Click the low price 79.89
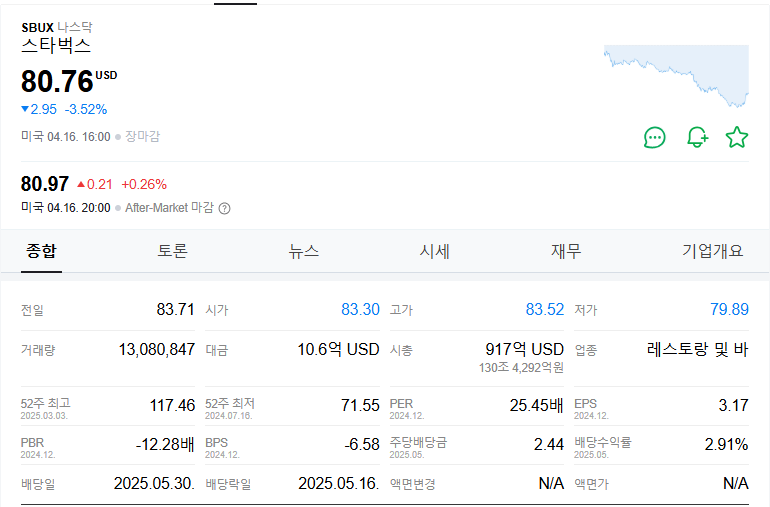770x507 pixels. point(729,310)
